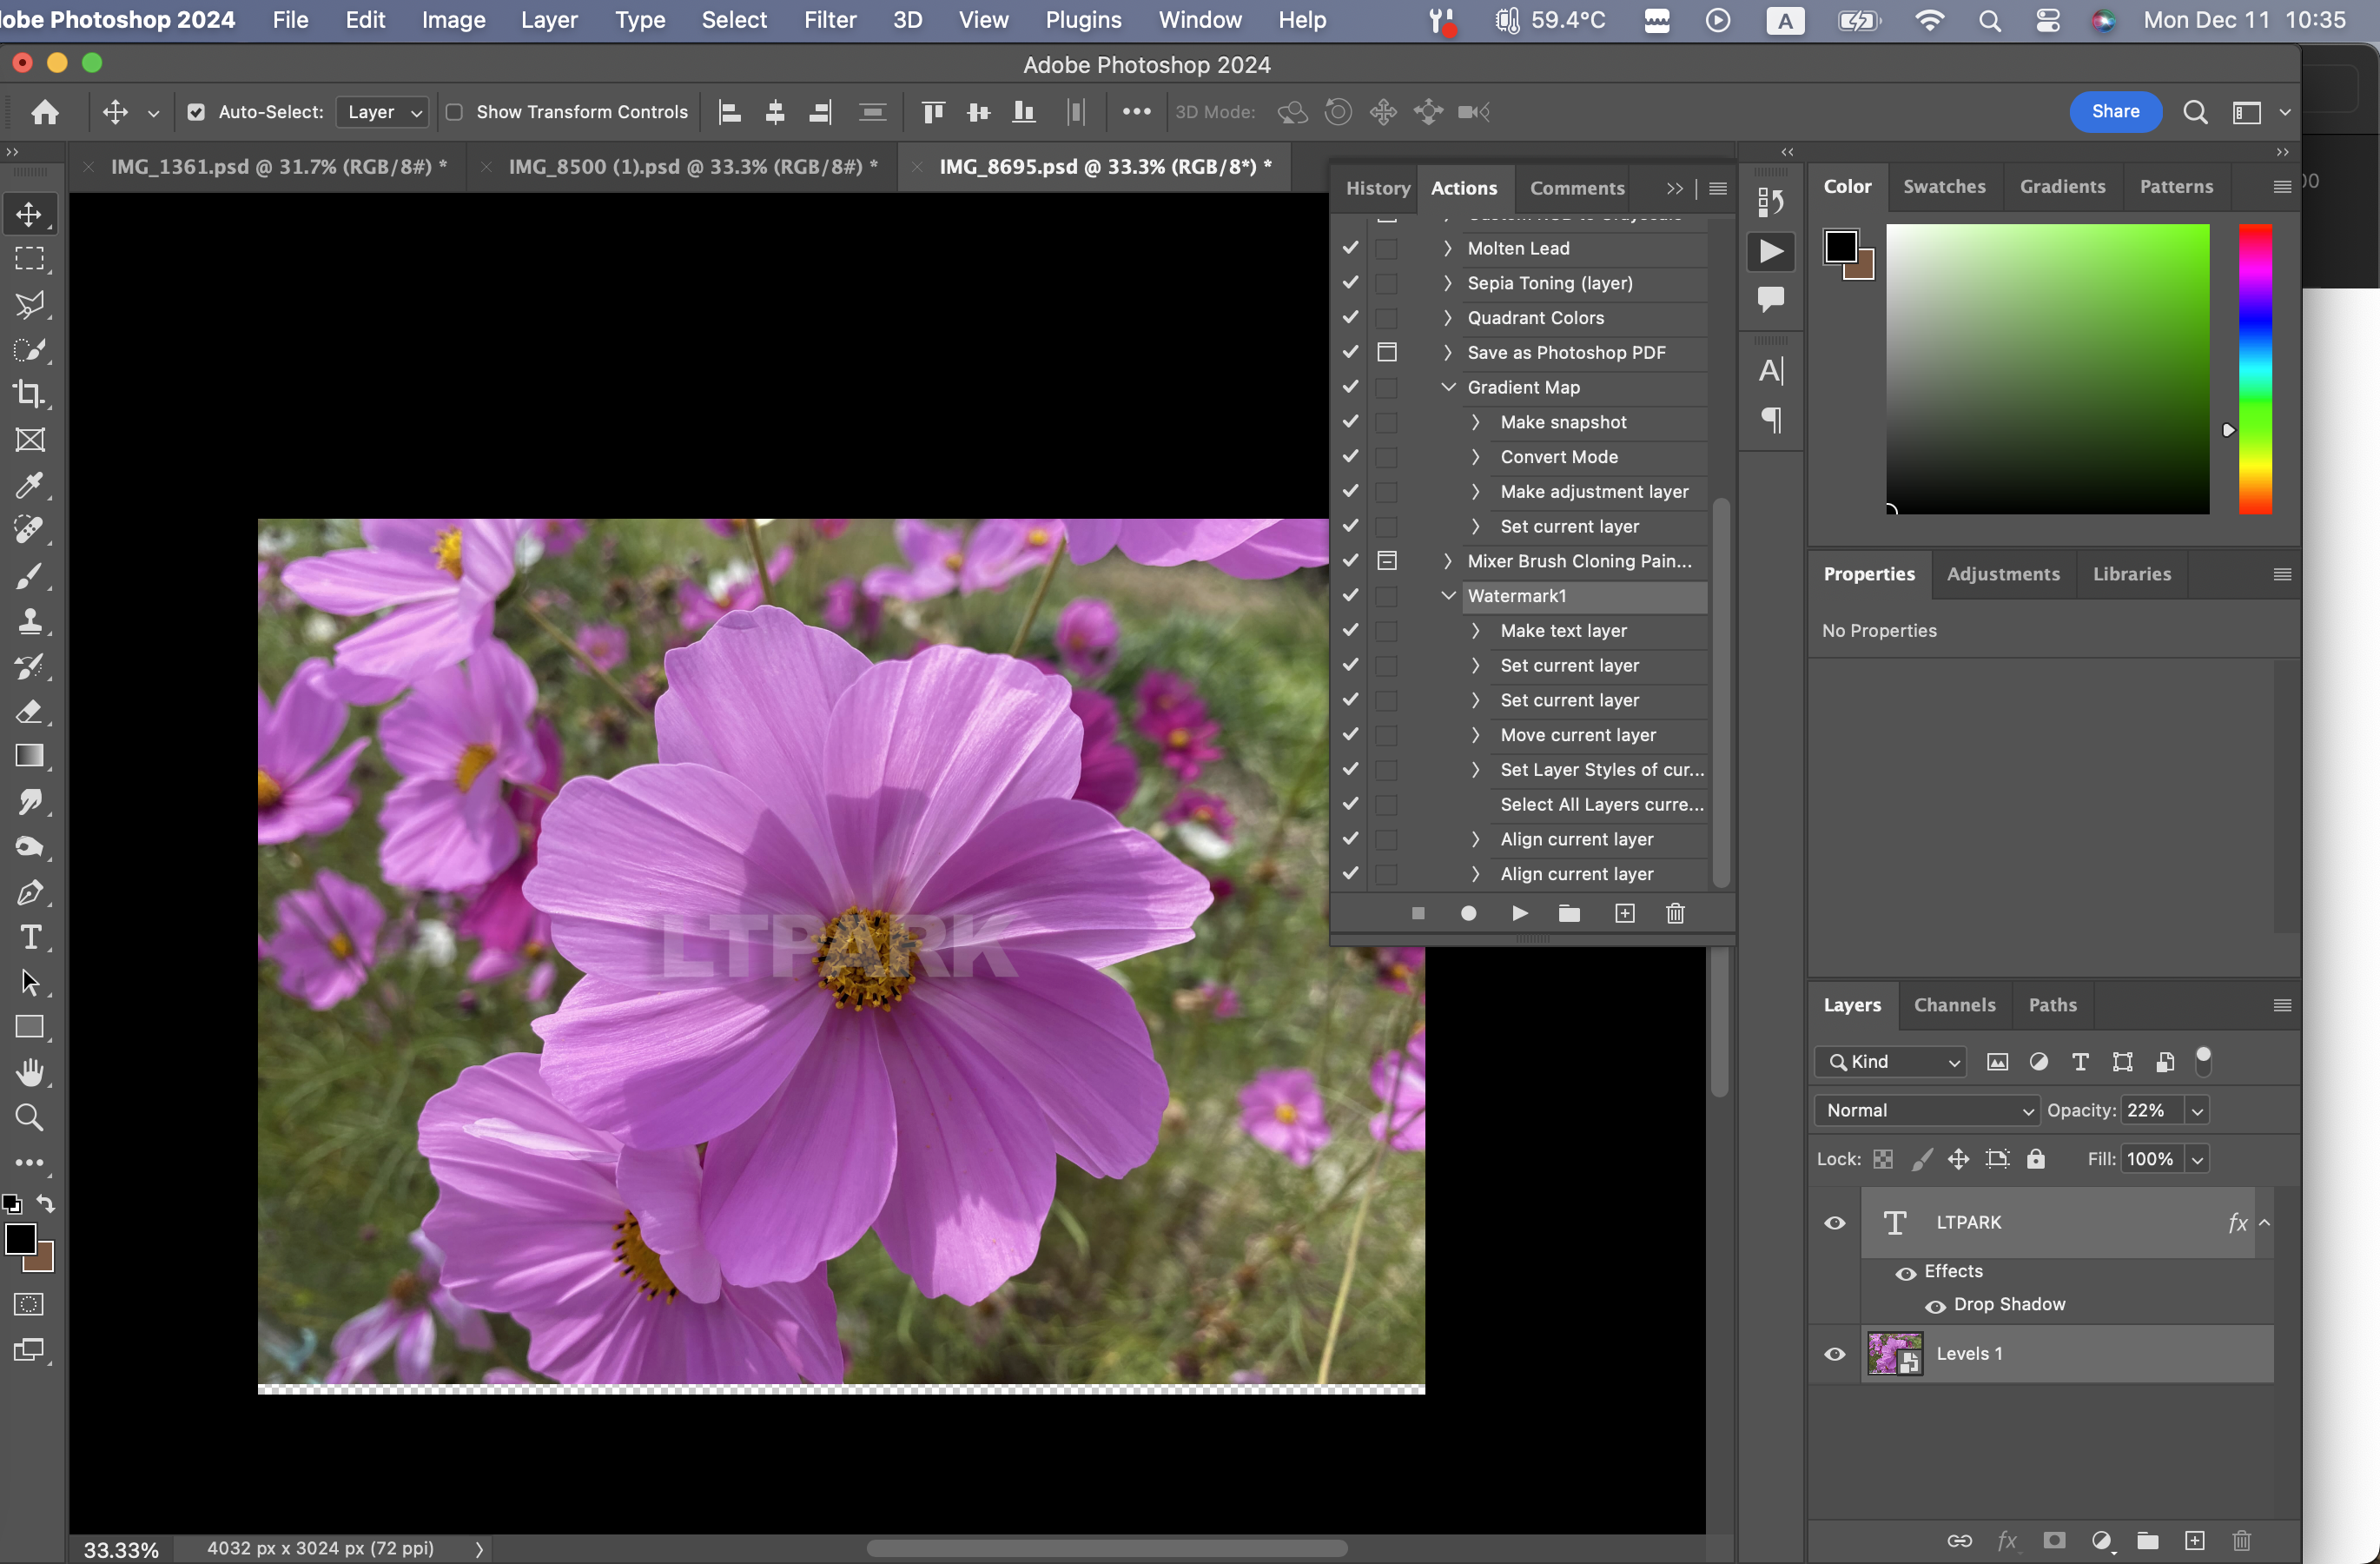Select the Horizontal Type tool
2380x1564 pixels.
pyautogui.click(x=29, y=938)
